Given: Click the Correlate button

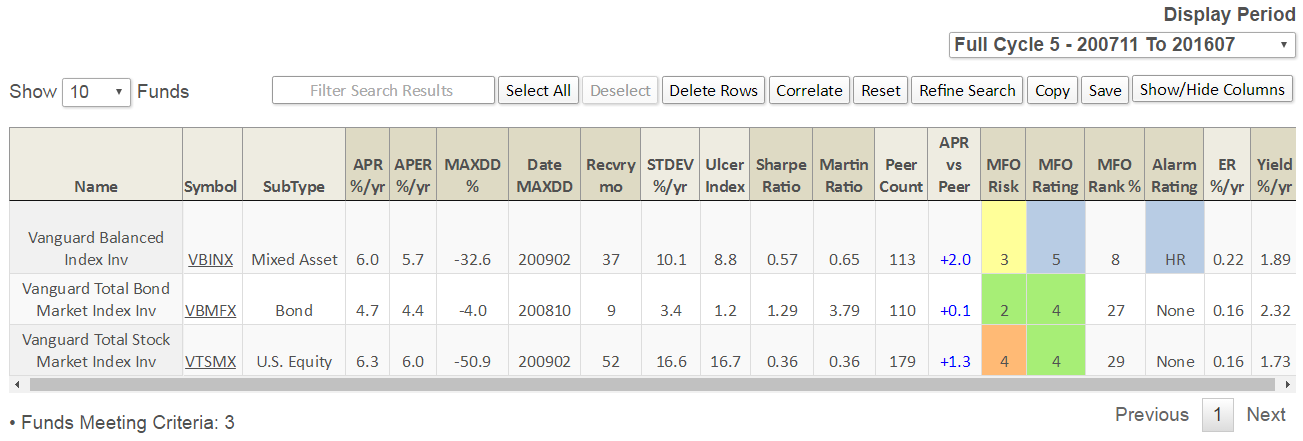Looking at the screenshot, I should pyautogui.click(x=809, y=90).
